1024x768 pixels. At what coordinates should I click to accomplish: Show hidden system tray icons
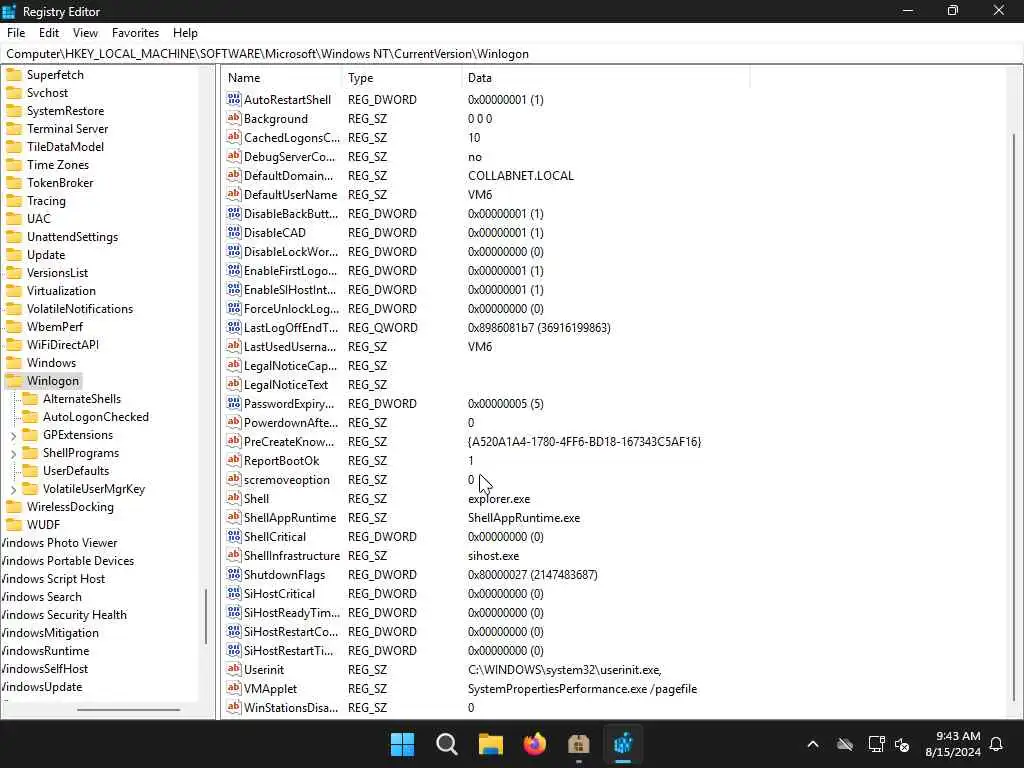(x=812, y=744)
